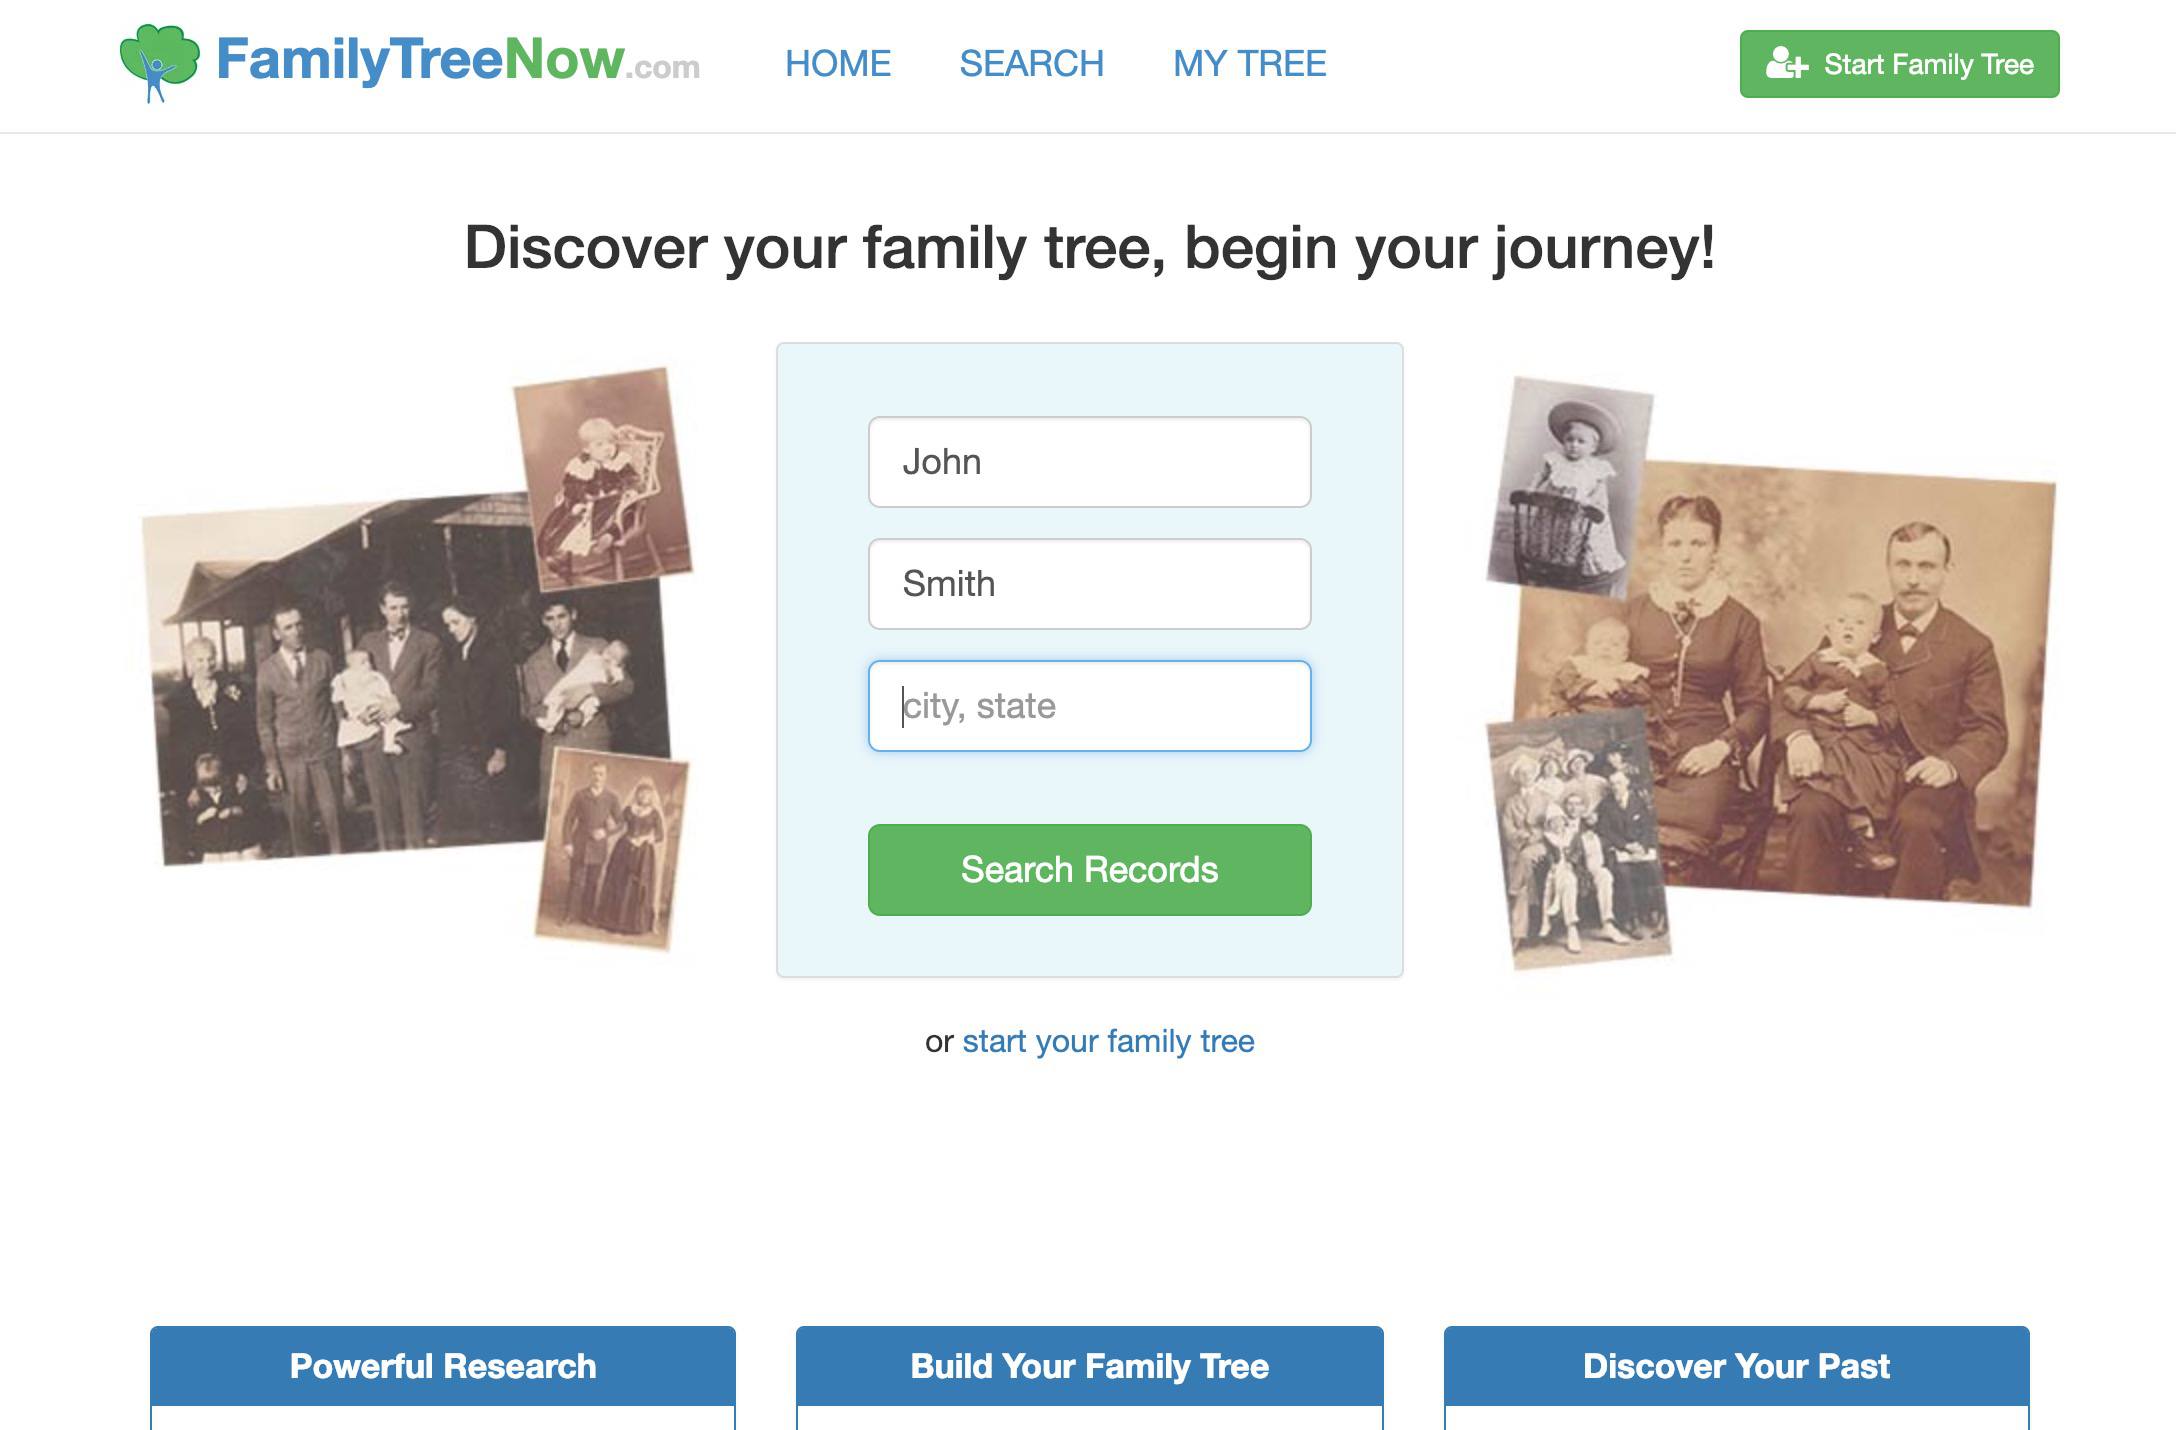The height and width of the screenshot is (1430, 2176).
Task: Click the city state input field
Action: click(1088, 705)
